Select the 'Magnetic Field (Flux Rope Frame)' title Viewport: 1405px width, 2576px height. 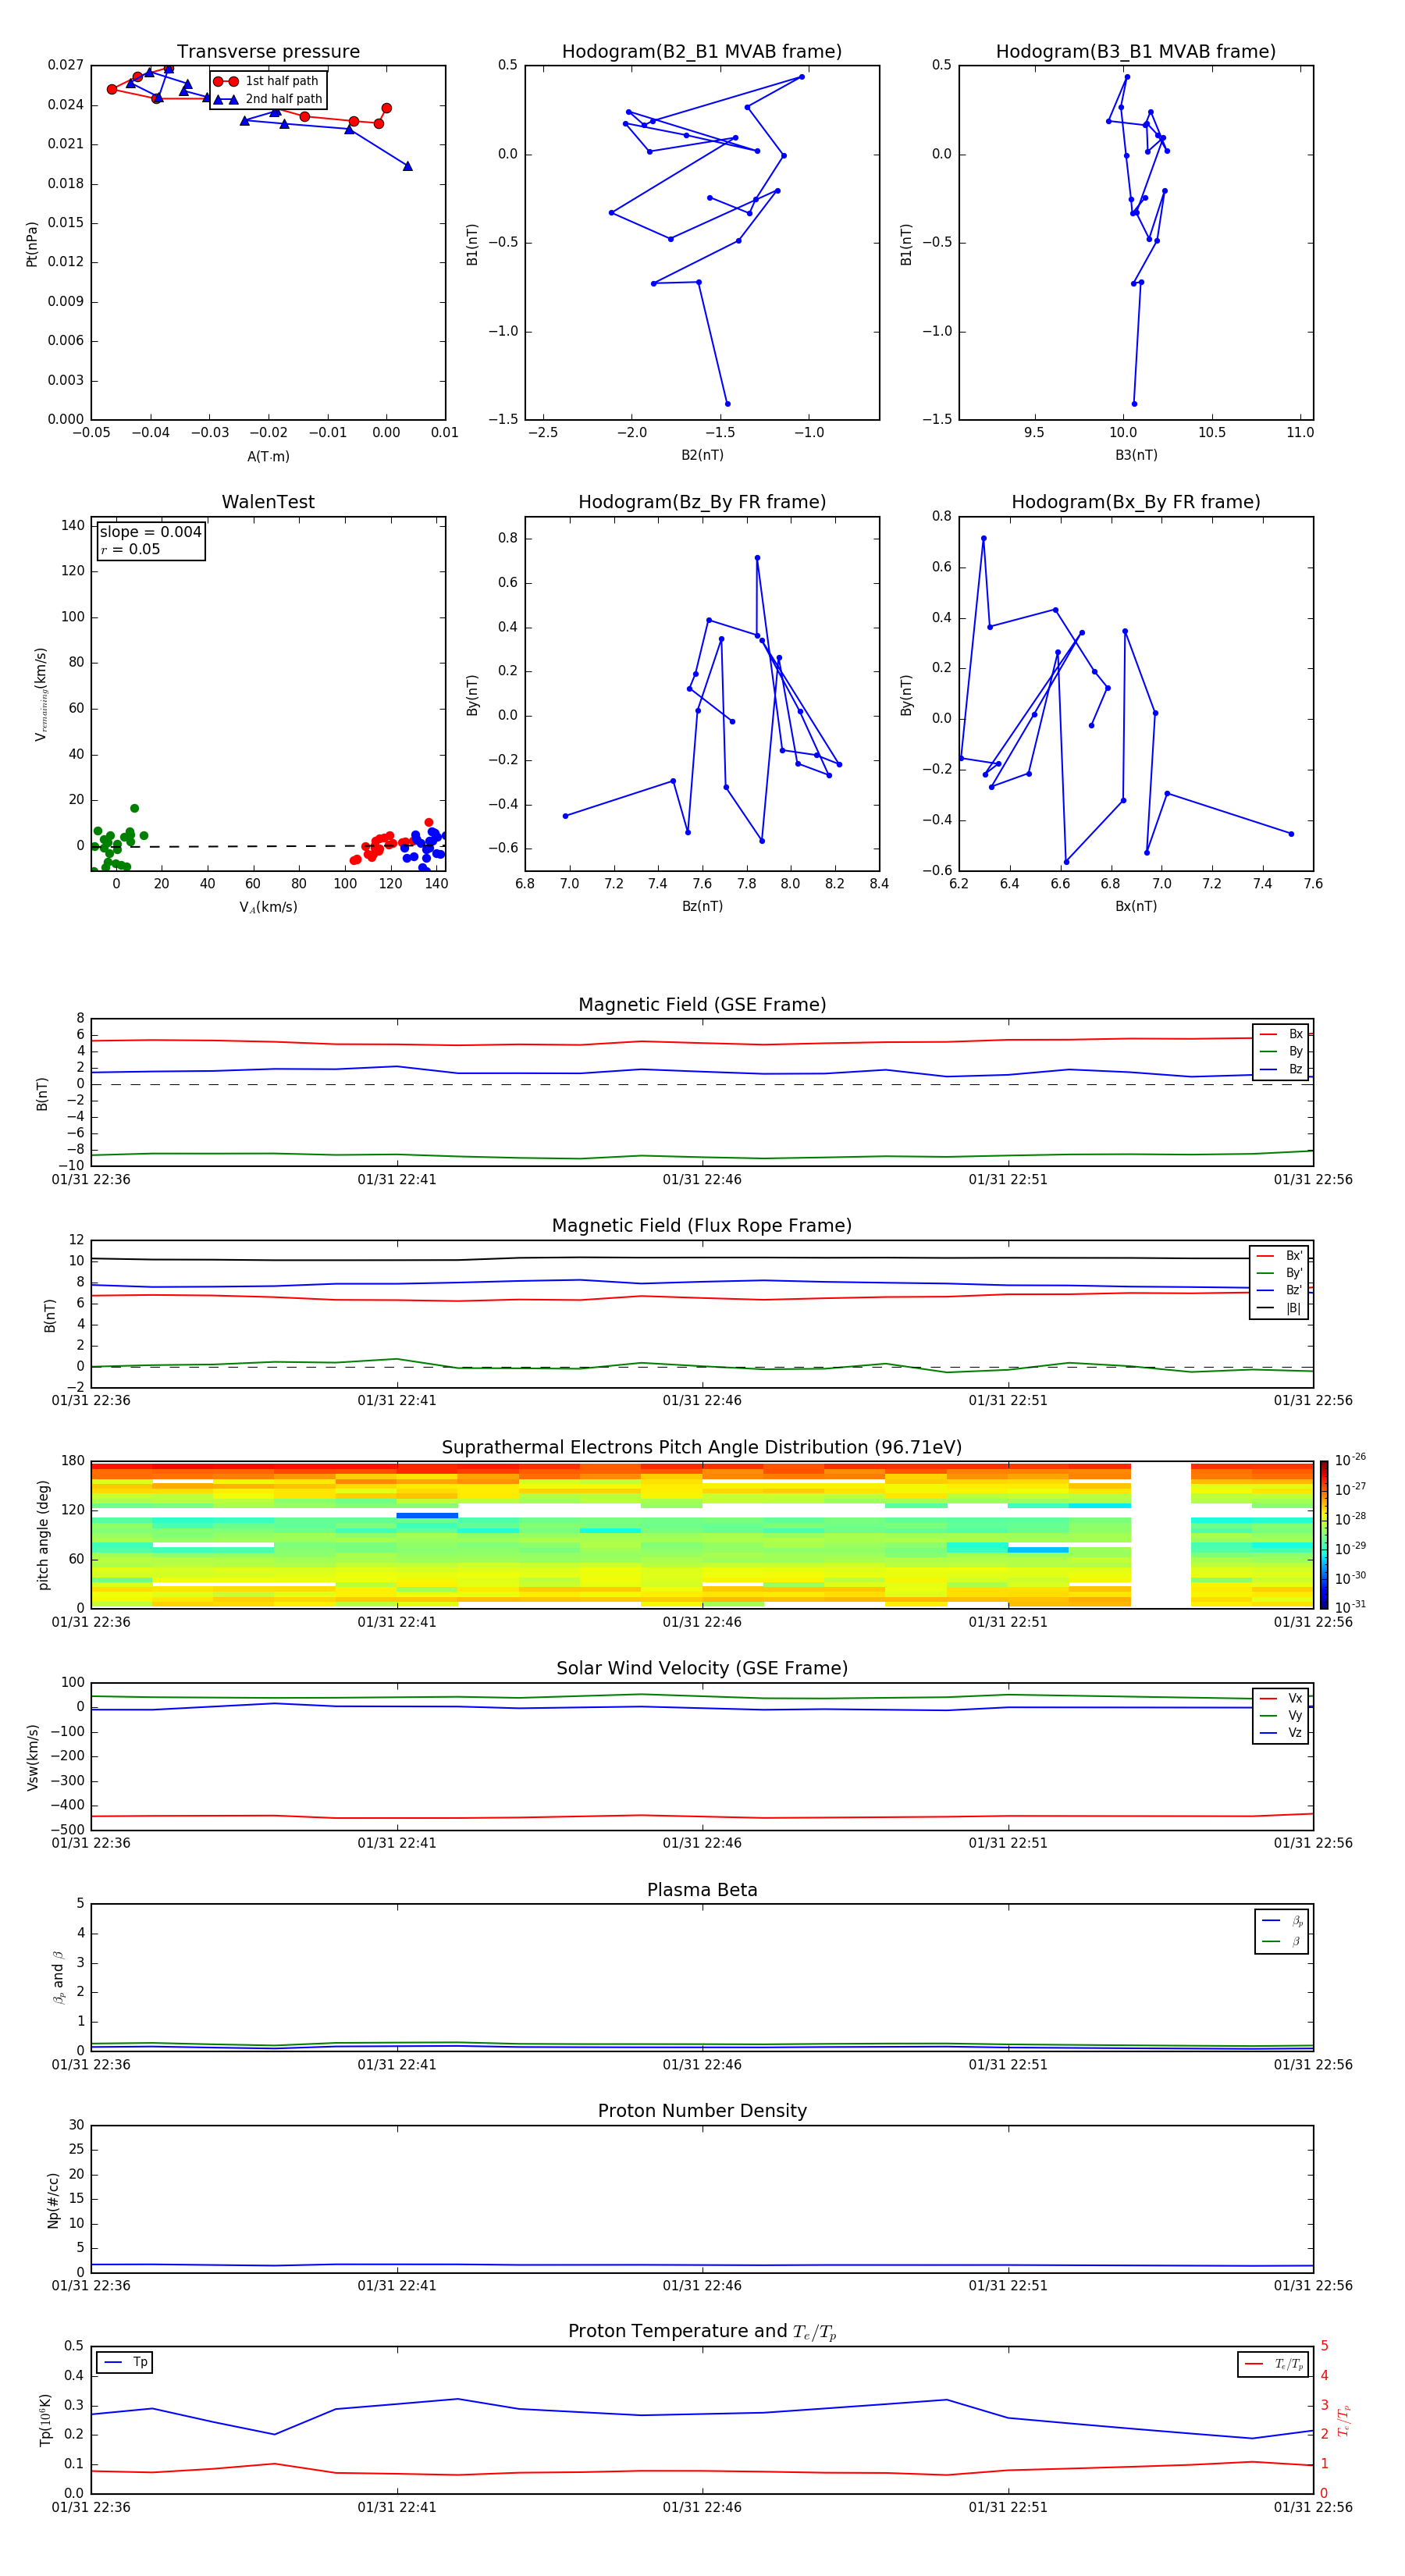point(702,1226)
